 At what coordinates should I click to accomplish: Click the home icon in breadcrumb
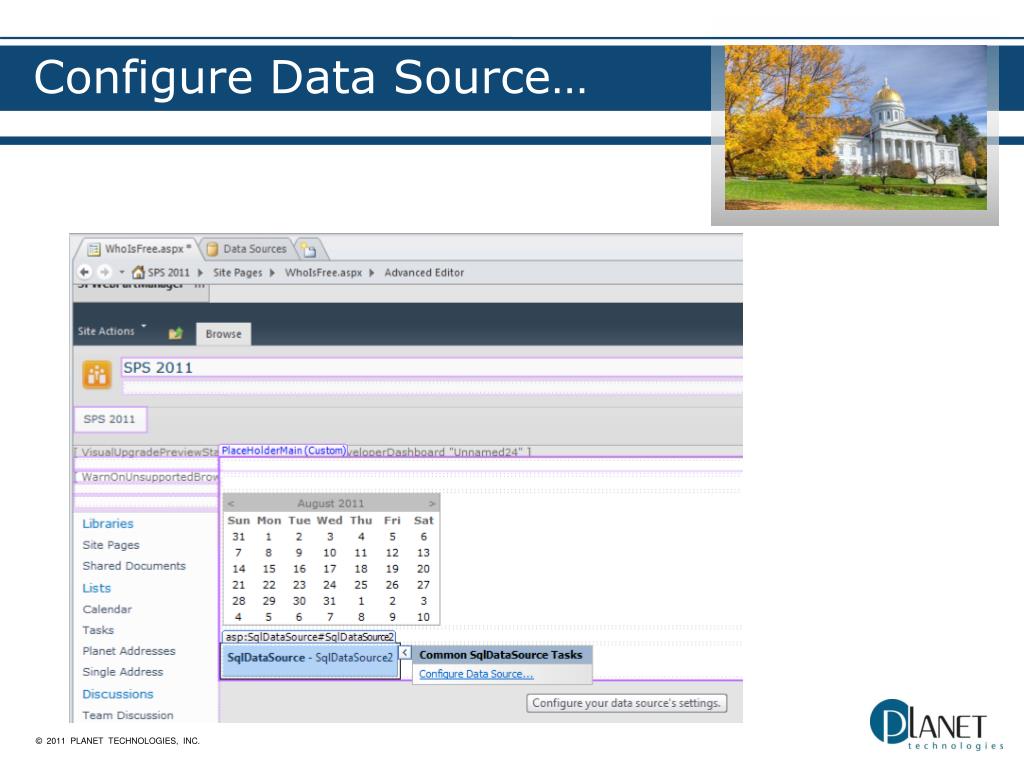[138, 272]
